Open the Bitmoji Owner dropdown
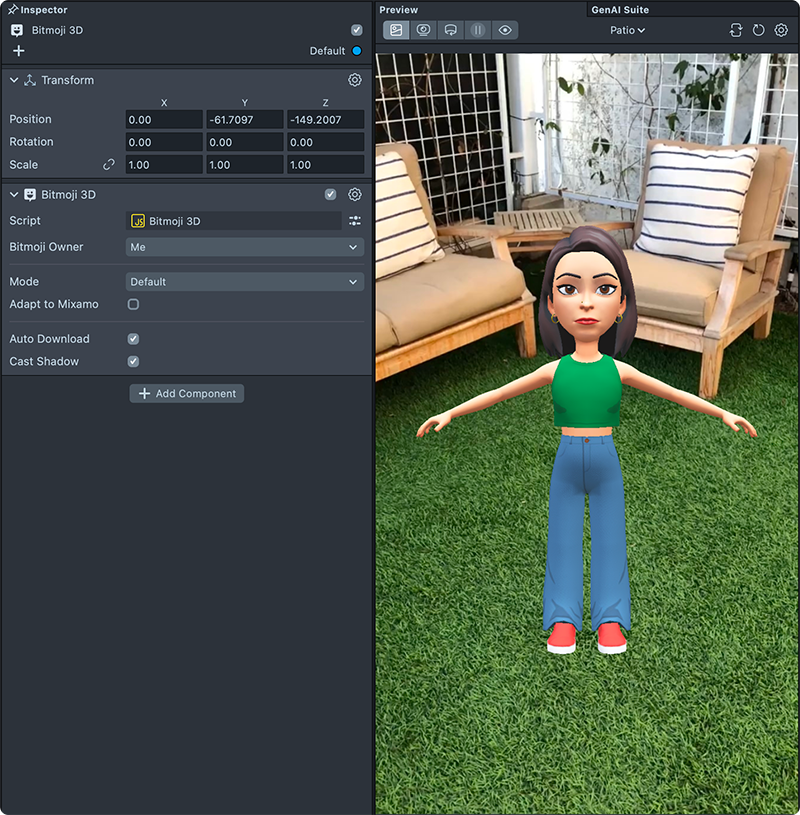This screenshot has width=800, height=815. 244,247
